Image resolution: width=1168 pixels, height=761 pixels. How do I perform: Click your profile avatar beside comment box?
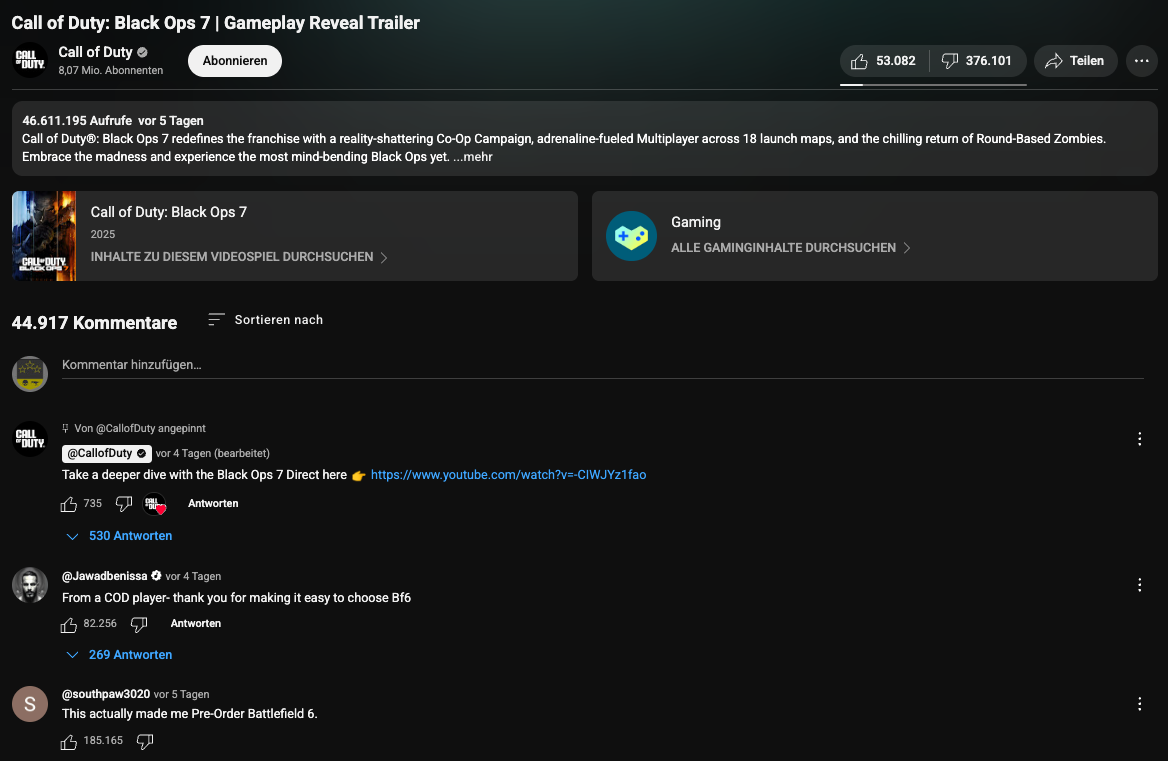coord(30,374)
